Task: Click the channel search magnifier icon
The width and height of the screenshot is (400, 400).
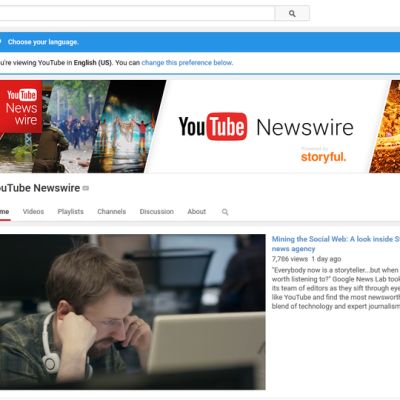Action: [225, 212]
